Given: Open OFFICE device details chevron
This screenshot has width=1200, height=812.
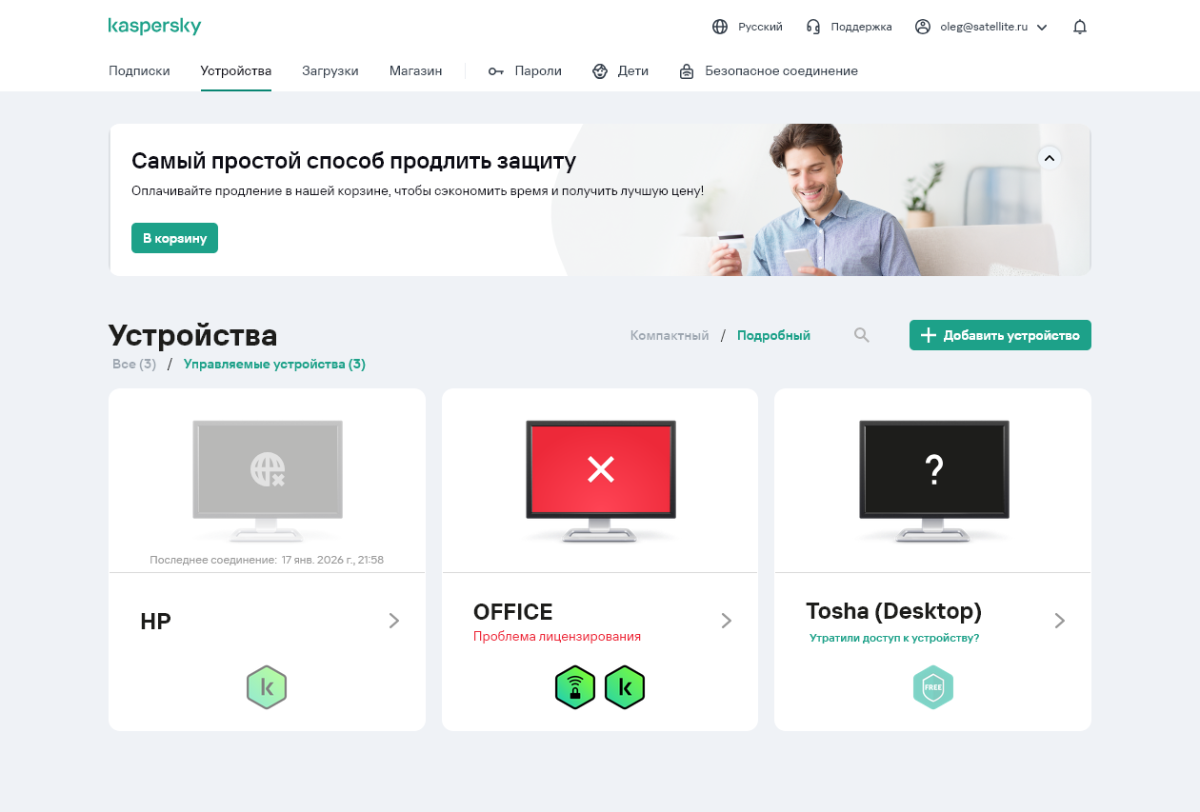Looking at the screenshot, I should [727, 621].
